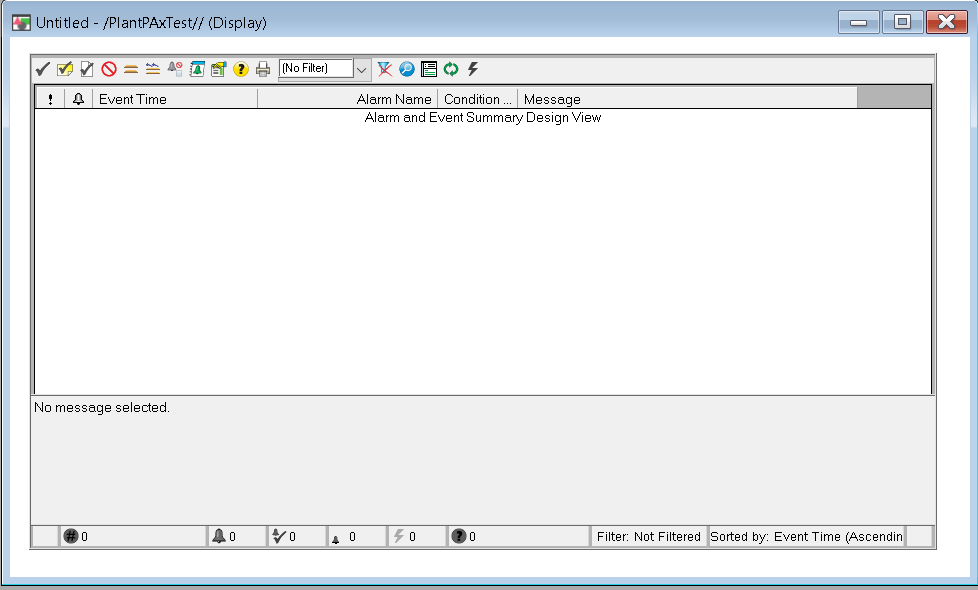The width and height of the screenshot is (978, 590).
Task: Click the clear filter funnel icon
Action: pos(385,69)
